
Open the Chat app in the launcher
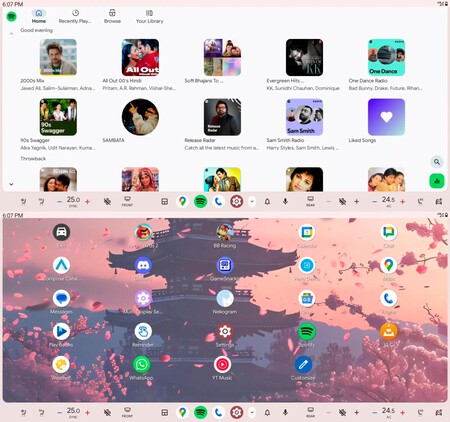click(x=389, y=232)
